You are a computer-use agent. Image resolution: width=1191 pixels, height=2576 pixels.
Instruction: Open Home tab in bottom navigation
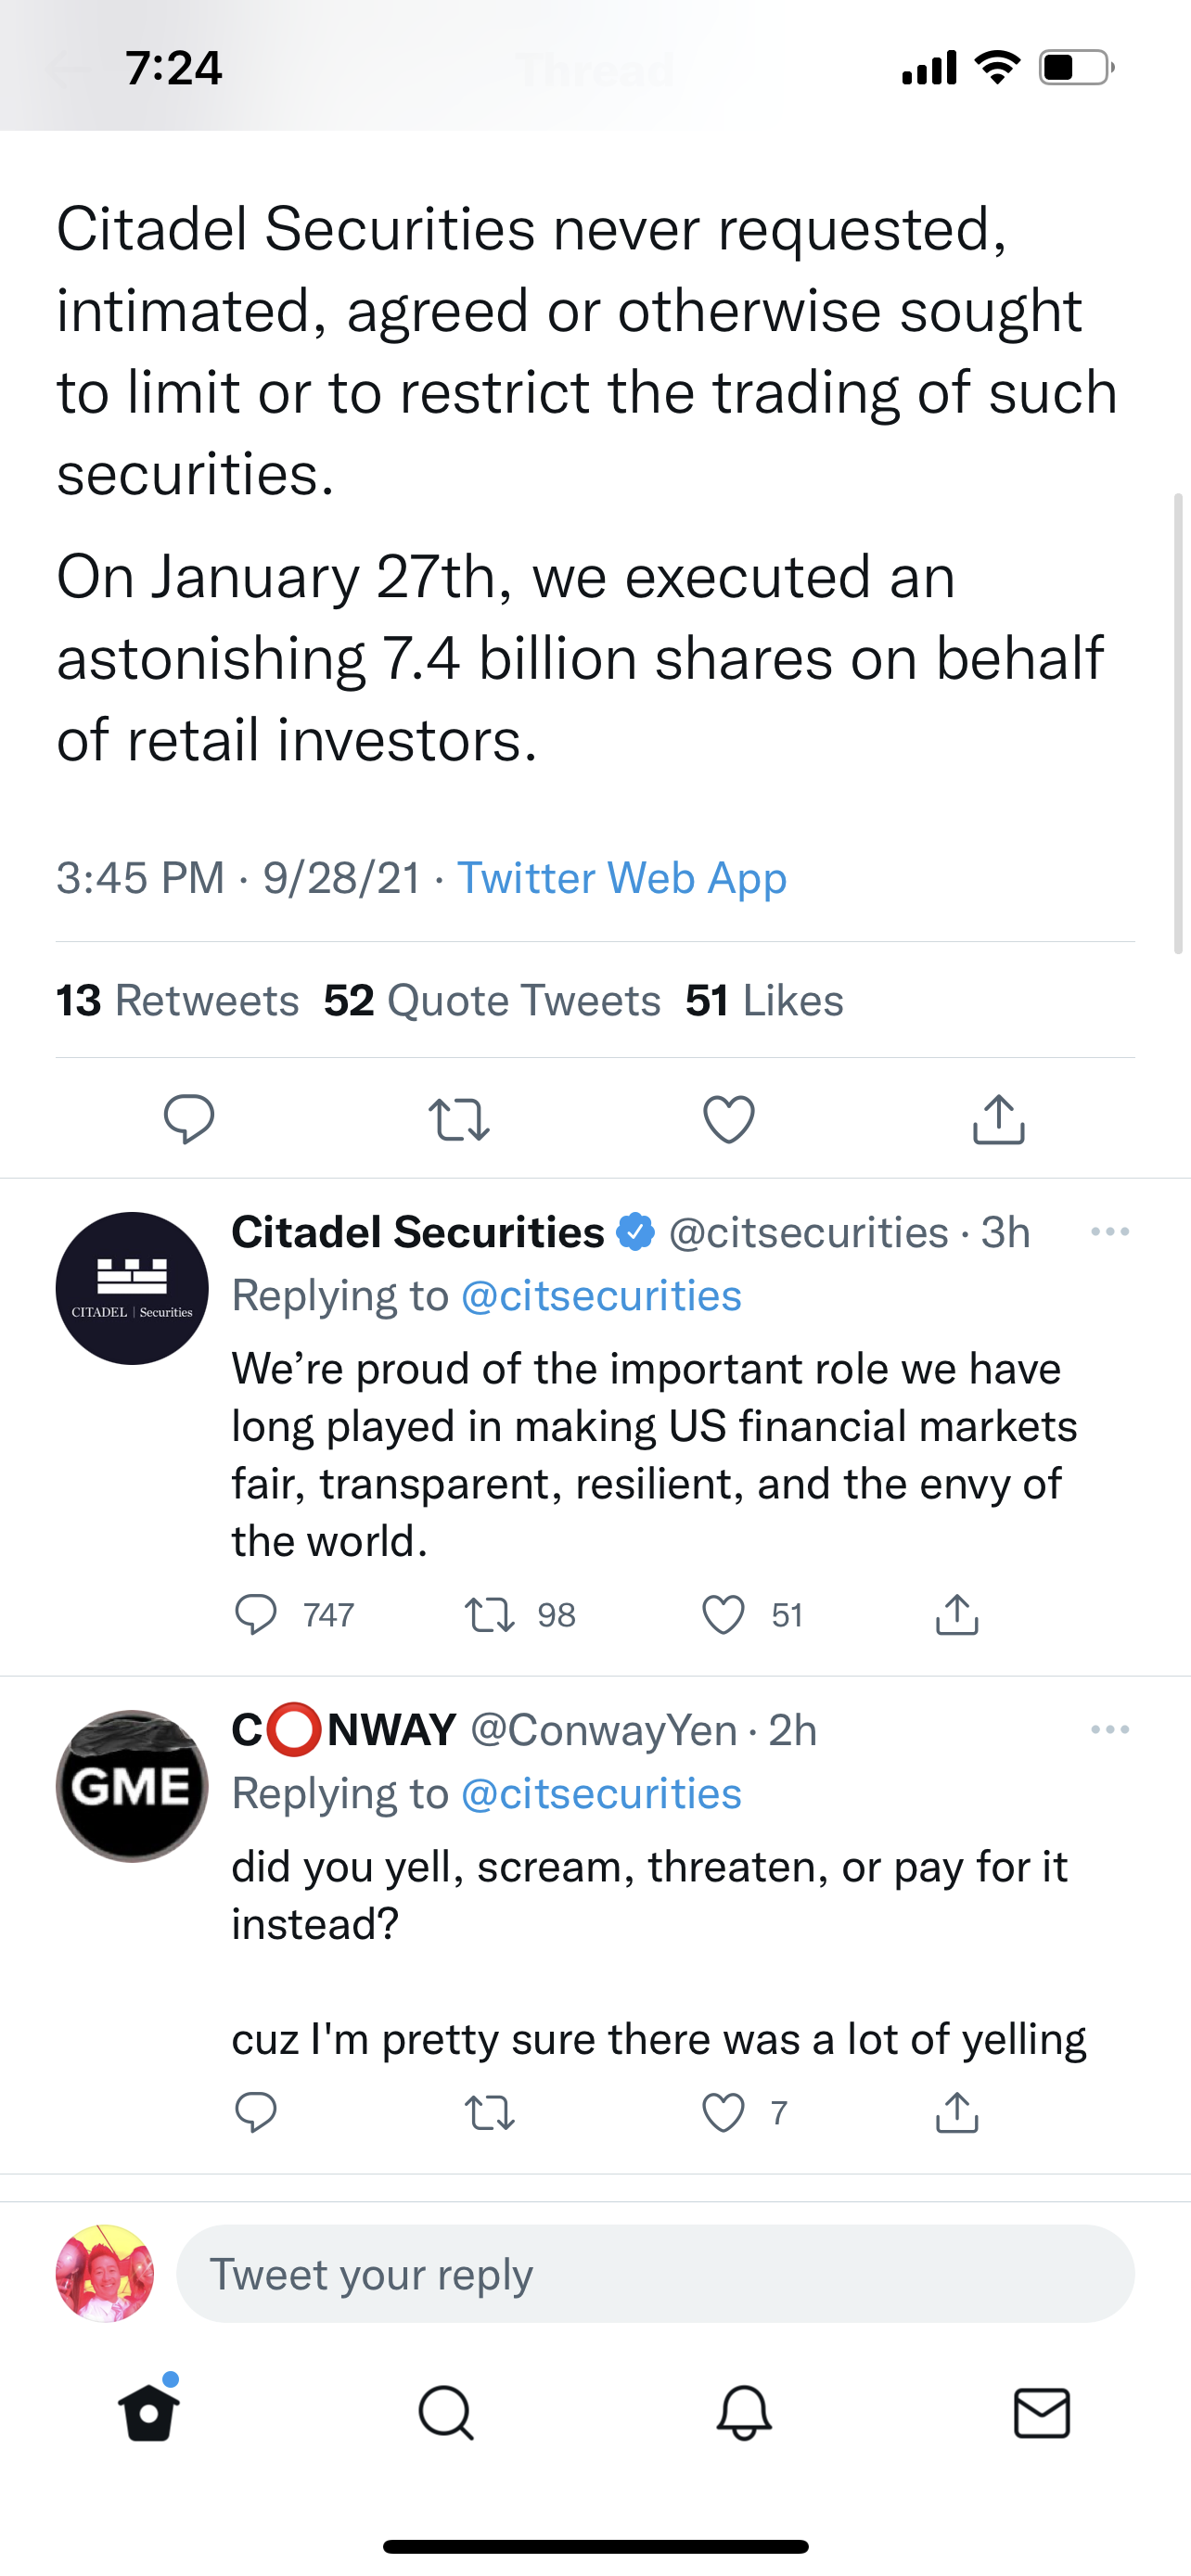point(149,2414)
